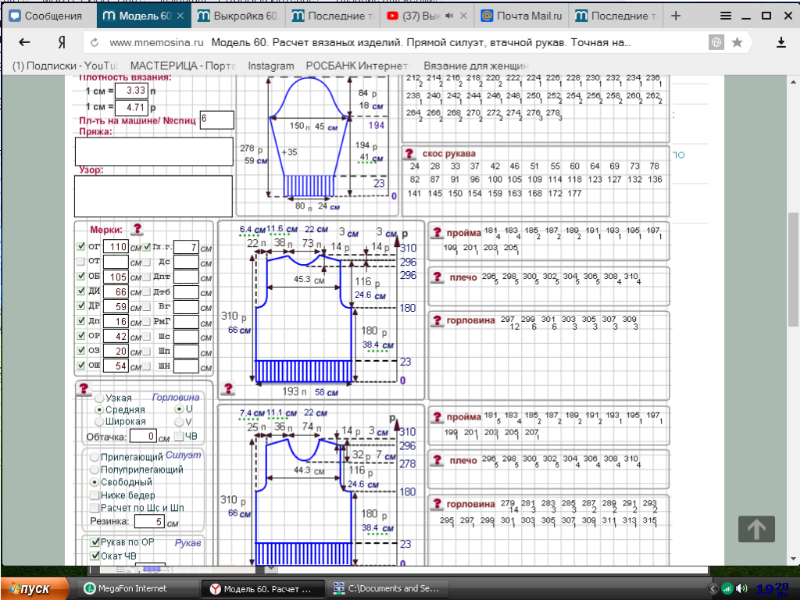This screenshot has width=800, height=600.
Task: Select the V neckline shape
Action: tap(180, 421)
